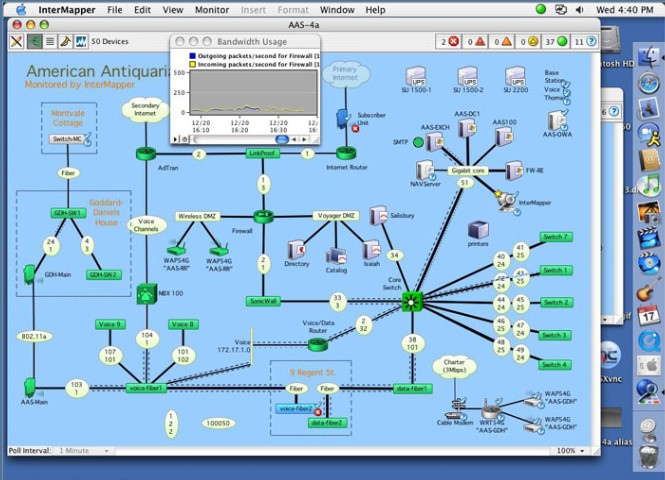Select the NBX 100 device icon
Viewport: 665px width, 480px height.
147,294
